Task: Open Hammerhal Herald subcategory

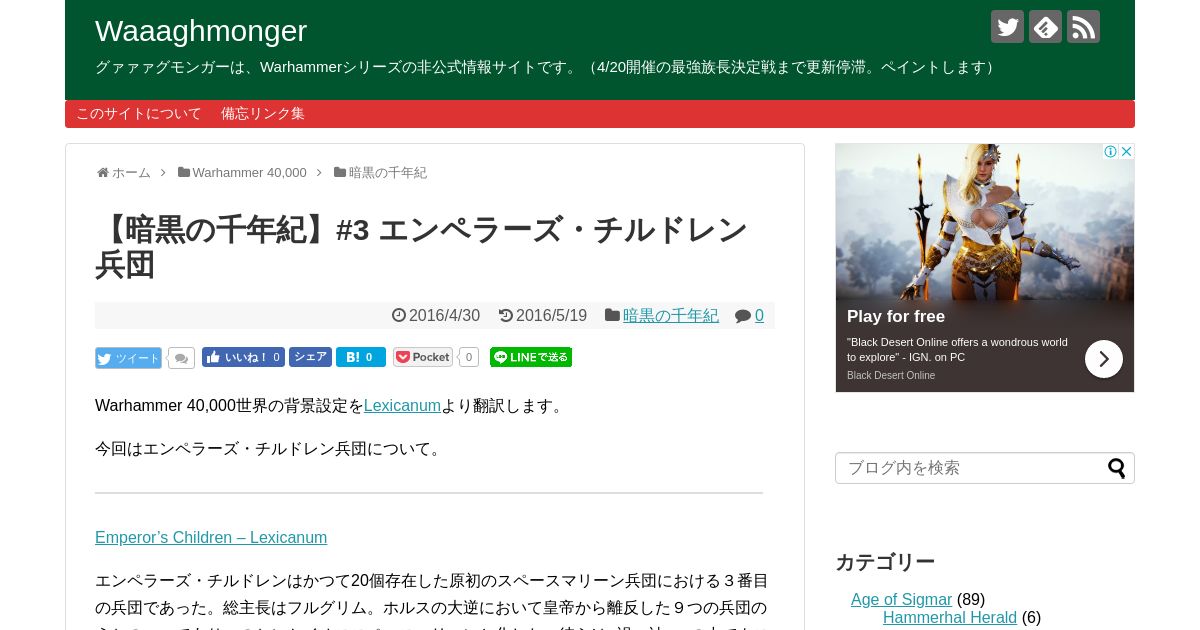Action: [x=950, y=618]
